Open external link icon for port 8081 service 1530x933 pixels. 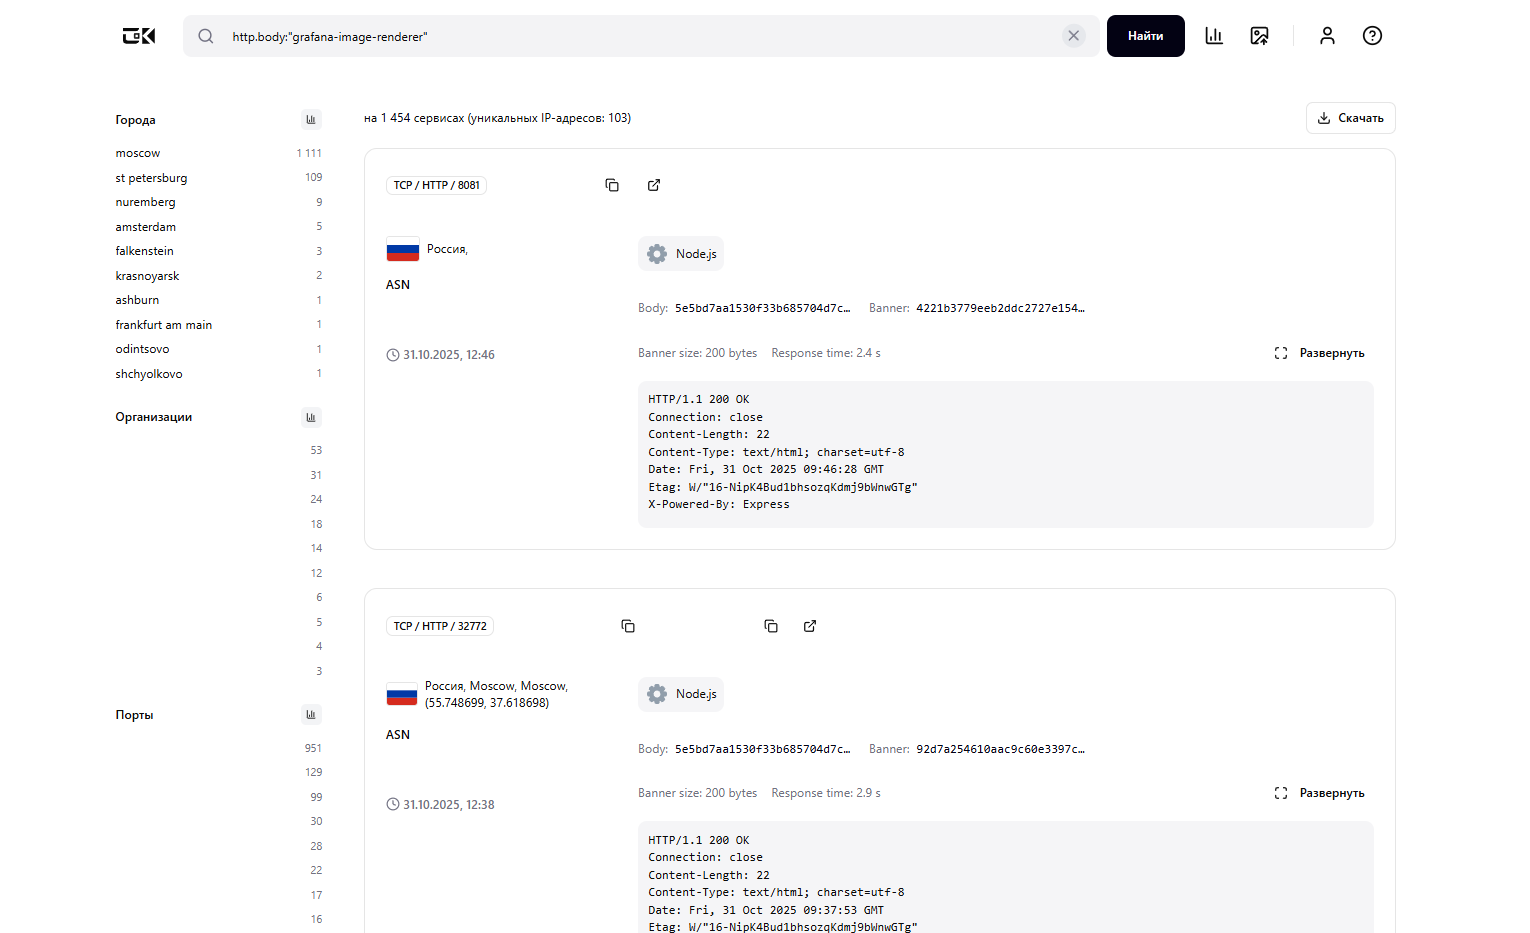[x=653, y=185]
